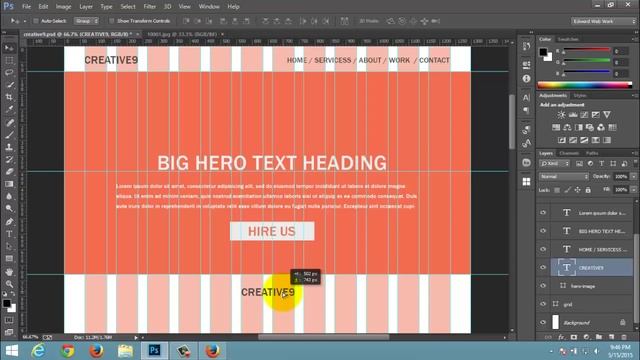This screenshot has width=640, height=360.
Task: Select the Eyedropper tool
Action: coord(9,109)
